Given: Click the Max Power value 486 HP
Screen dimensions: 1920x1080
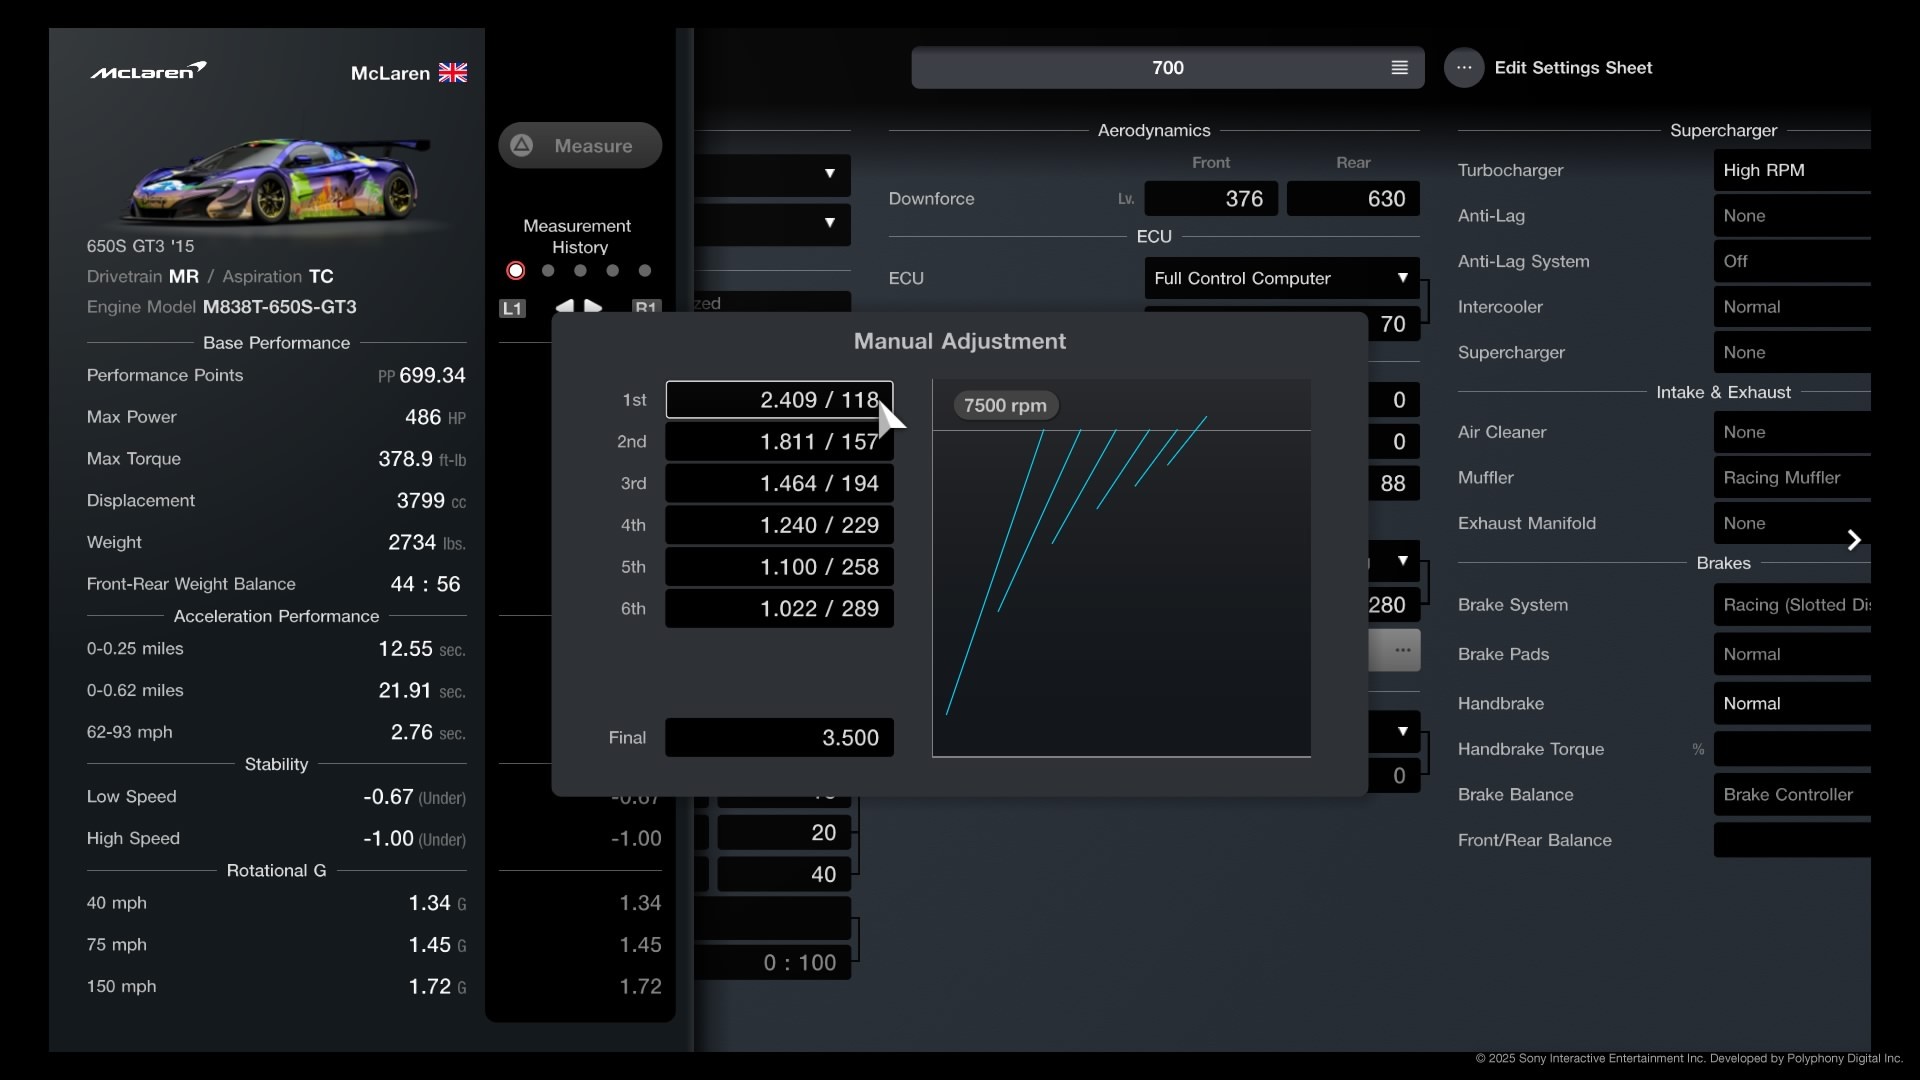Looking at the screenshot, I should (435, 418).
